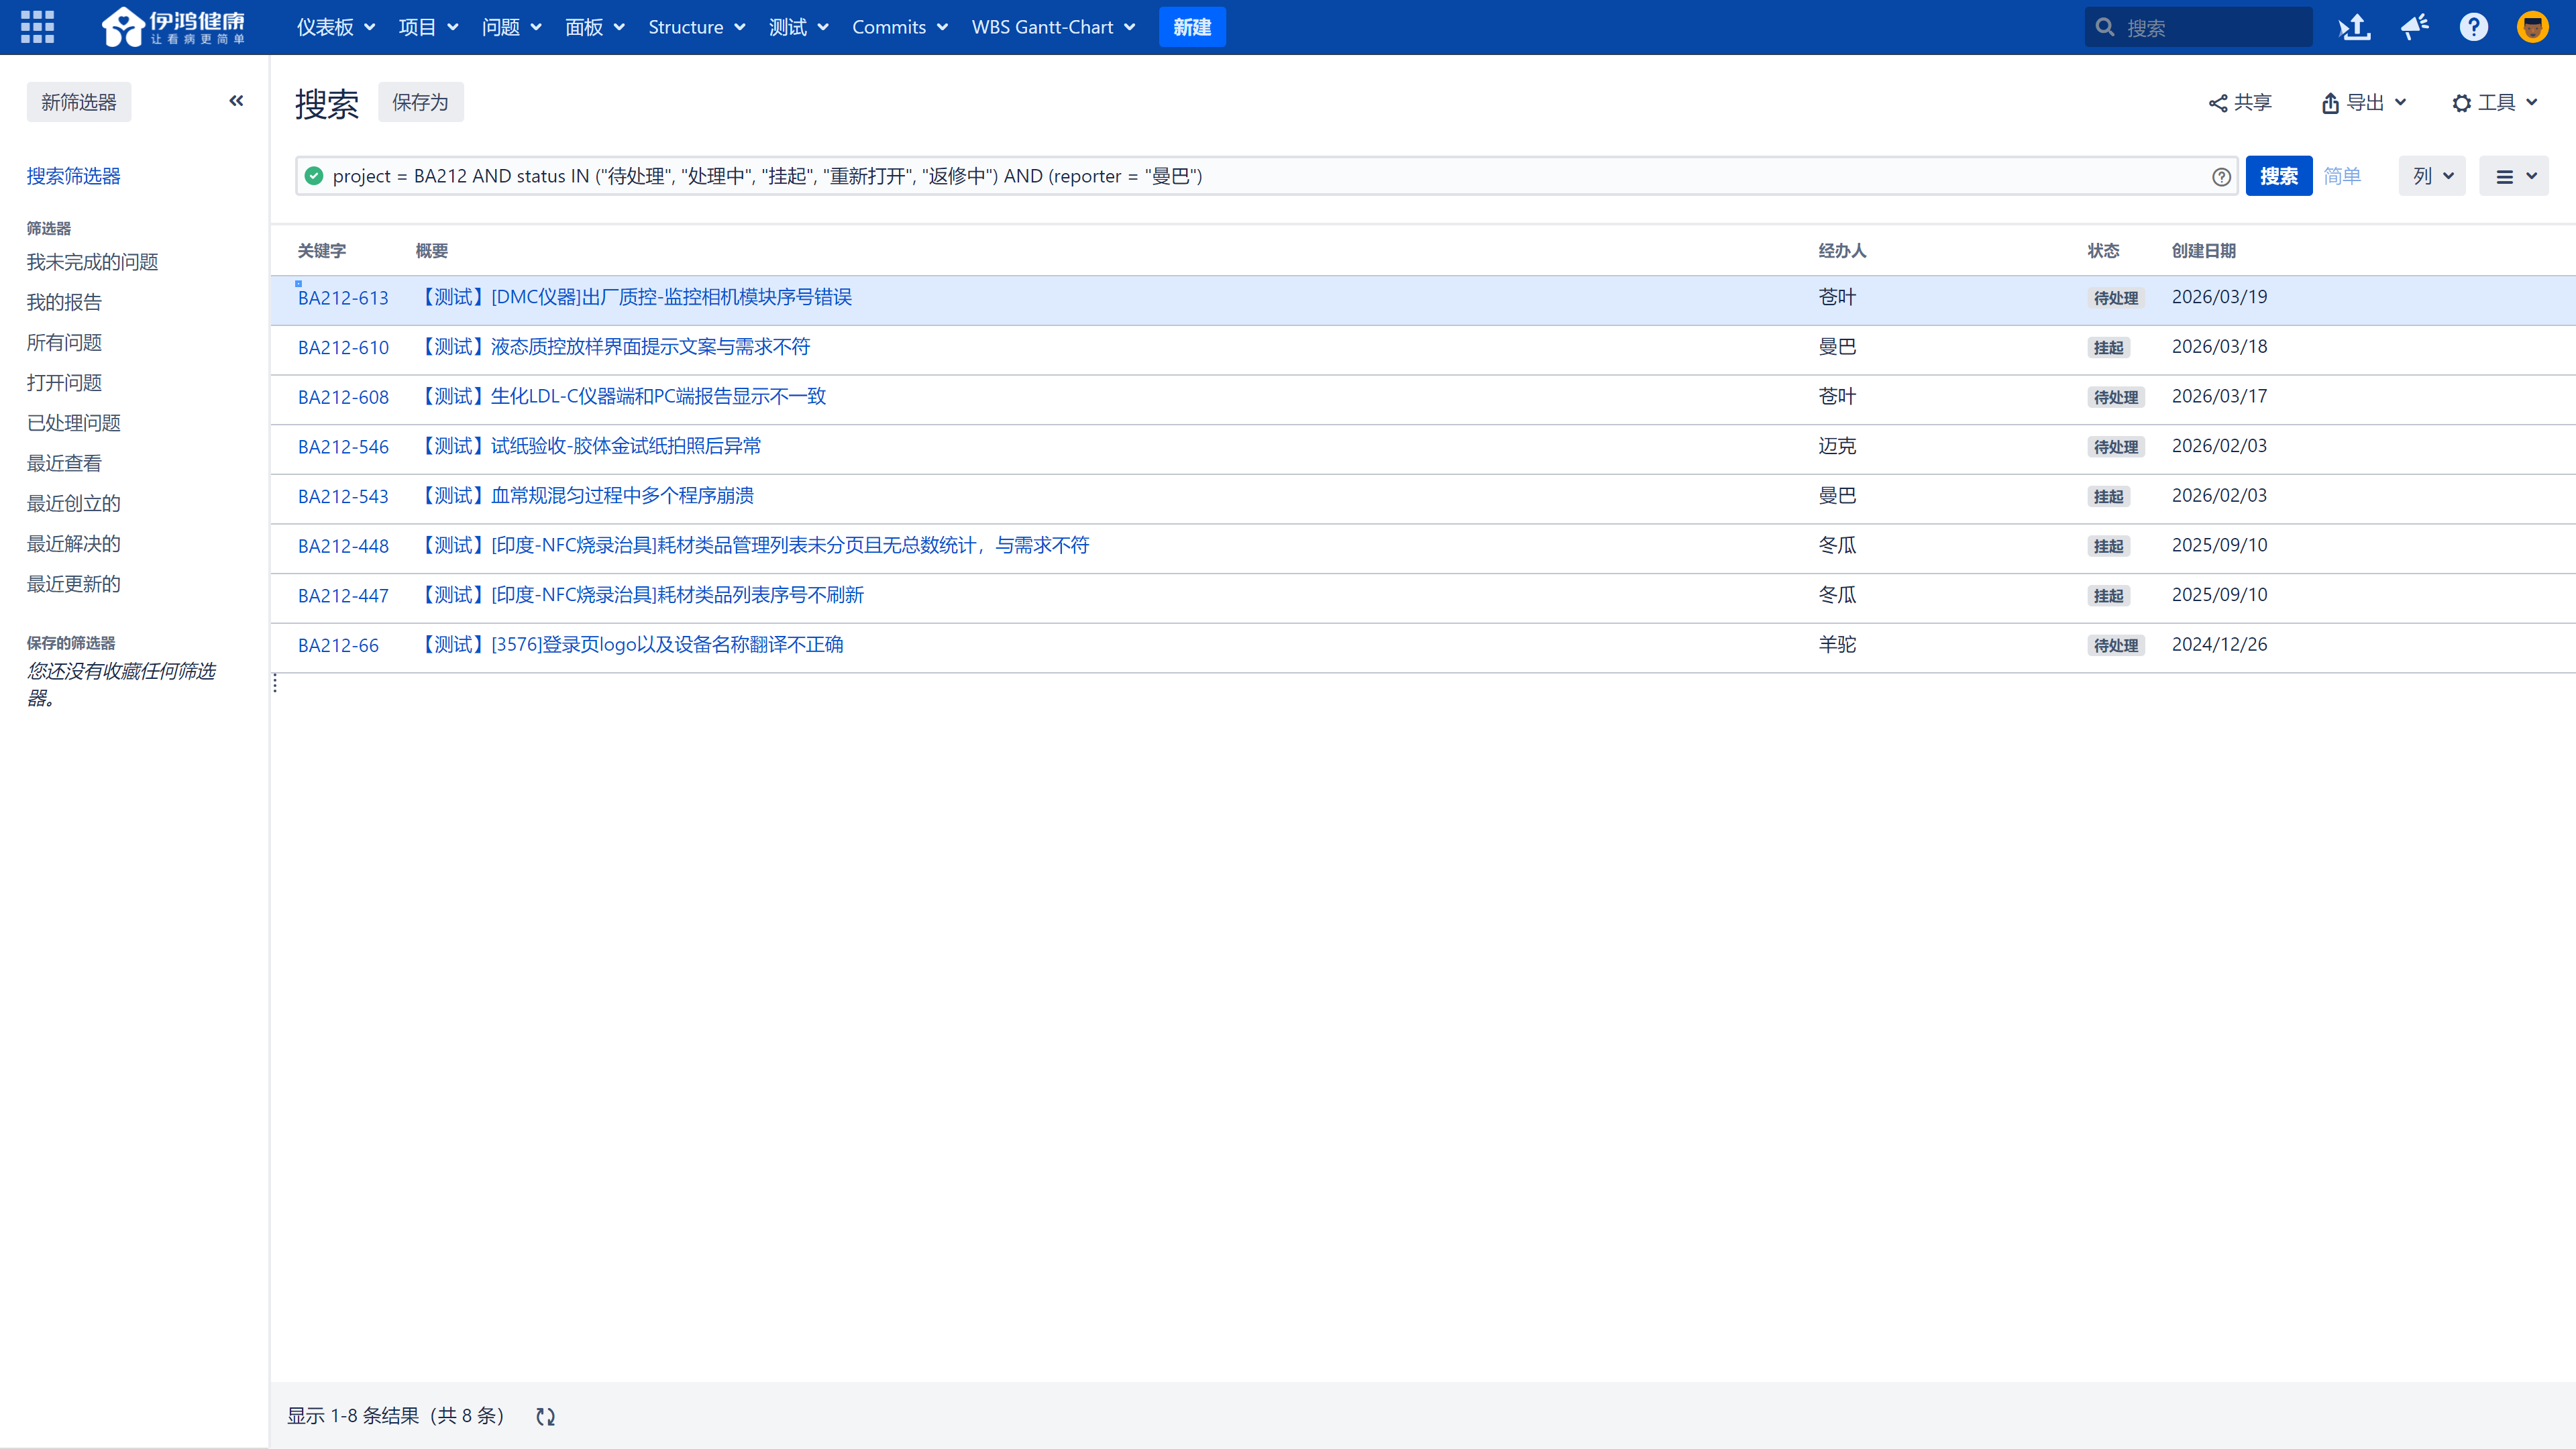This screenshot has height=1449, width=2576.
Task: Click the import/upload icon in header
Action: point(2354,27)
